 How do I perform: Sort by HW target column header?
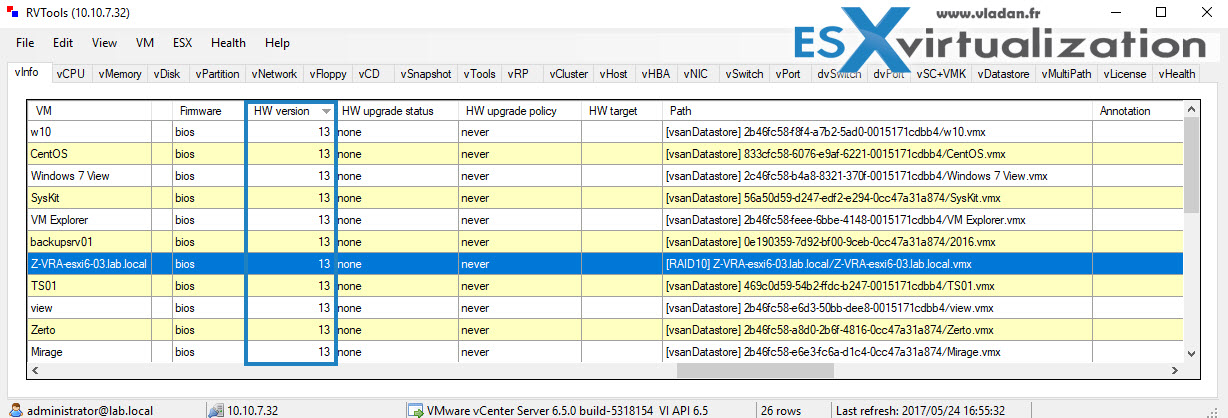tap(622, 111)
